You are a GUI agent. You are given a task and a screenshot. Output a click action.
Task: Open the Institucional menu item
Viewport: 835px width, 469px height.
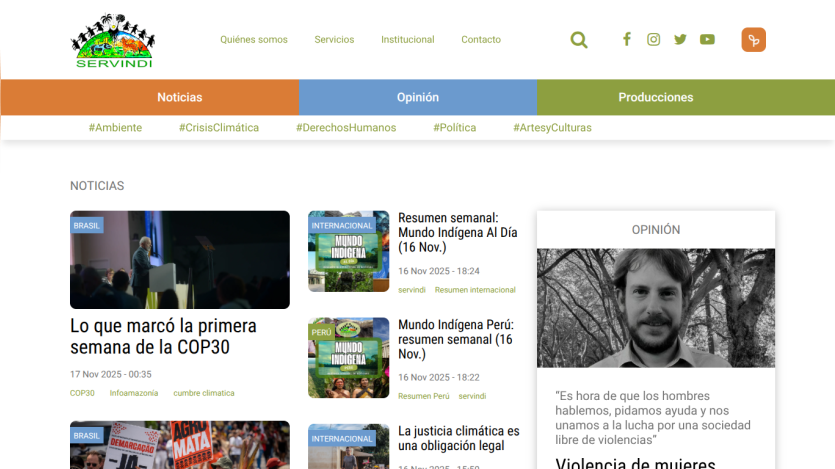tap(408, 39)
